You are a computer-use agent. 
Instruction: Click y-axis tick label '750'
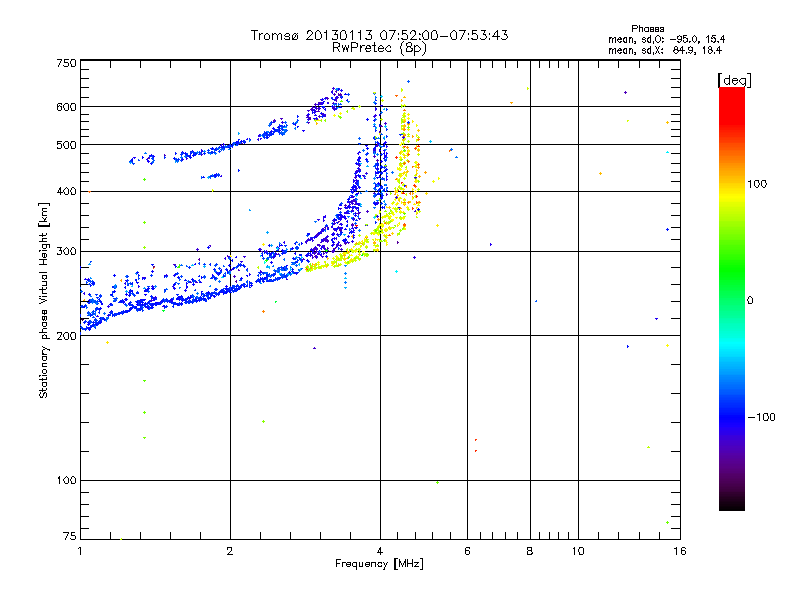click(x=67, y=63)
